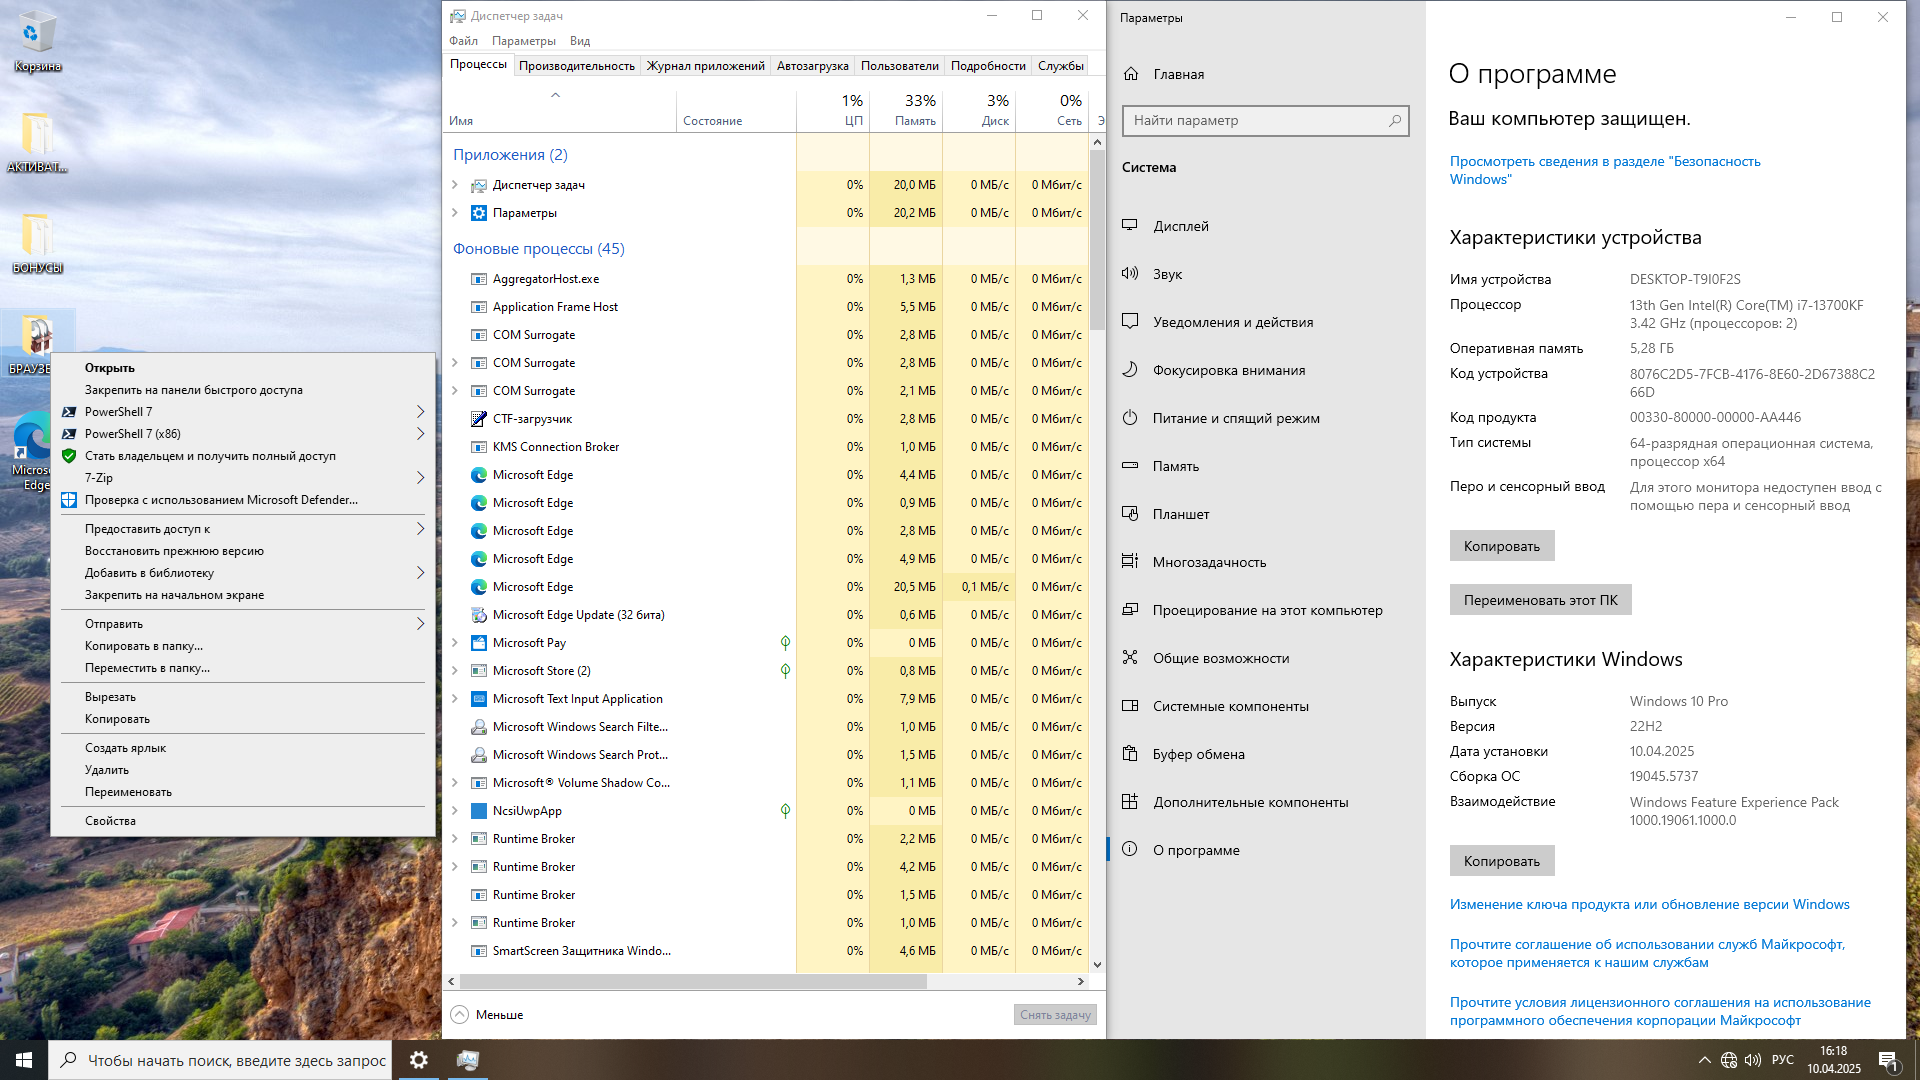This screenshot has height=1080, width=1920.
Task: Click the Снять задачу button
Action: point(1055,1014)
